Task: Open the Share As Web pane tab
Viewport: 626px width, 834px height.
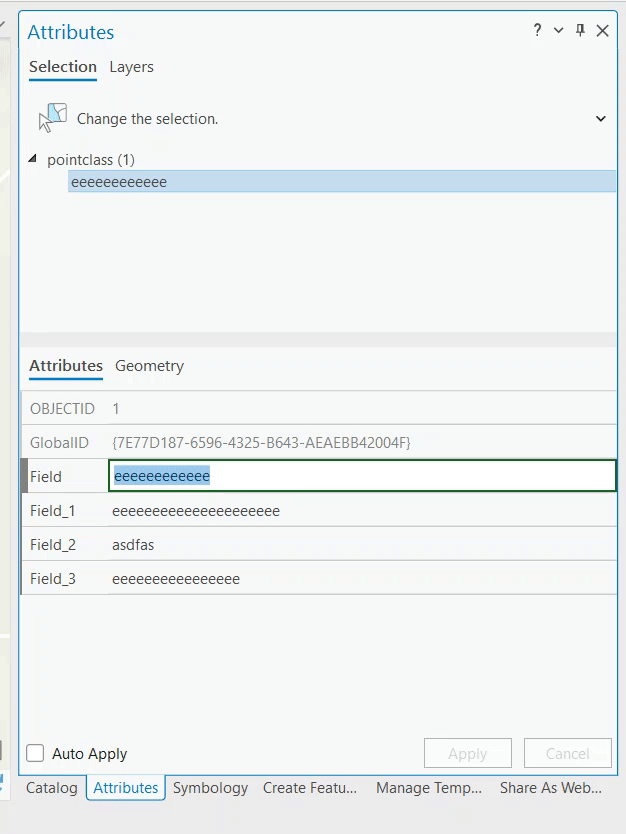Action: [551, 788]
